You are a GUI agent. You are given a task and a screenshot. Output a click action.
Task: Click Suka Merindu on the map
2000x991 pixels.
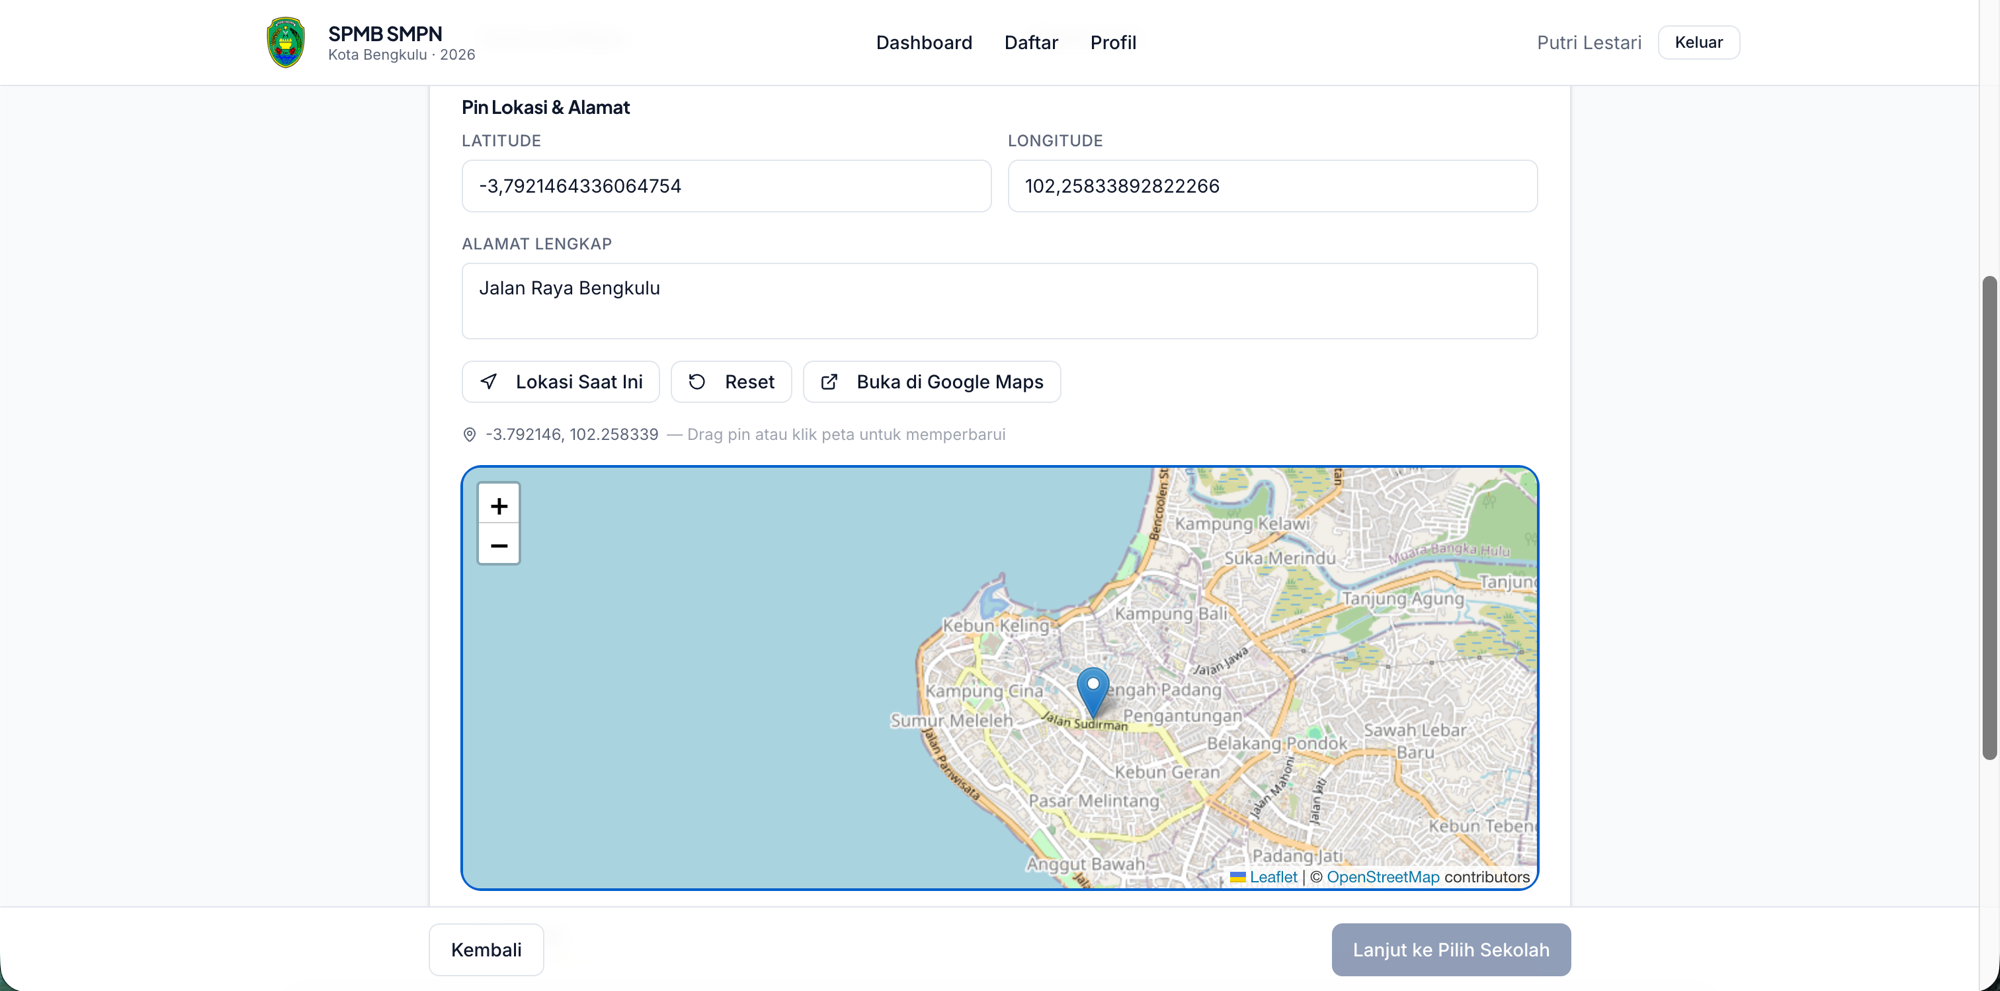(x=1280, y=558)
